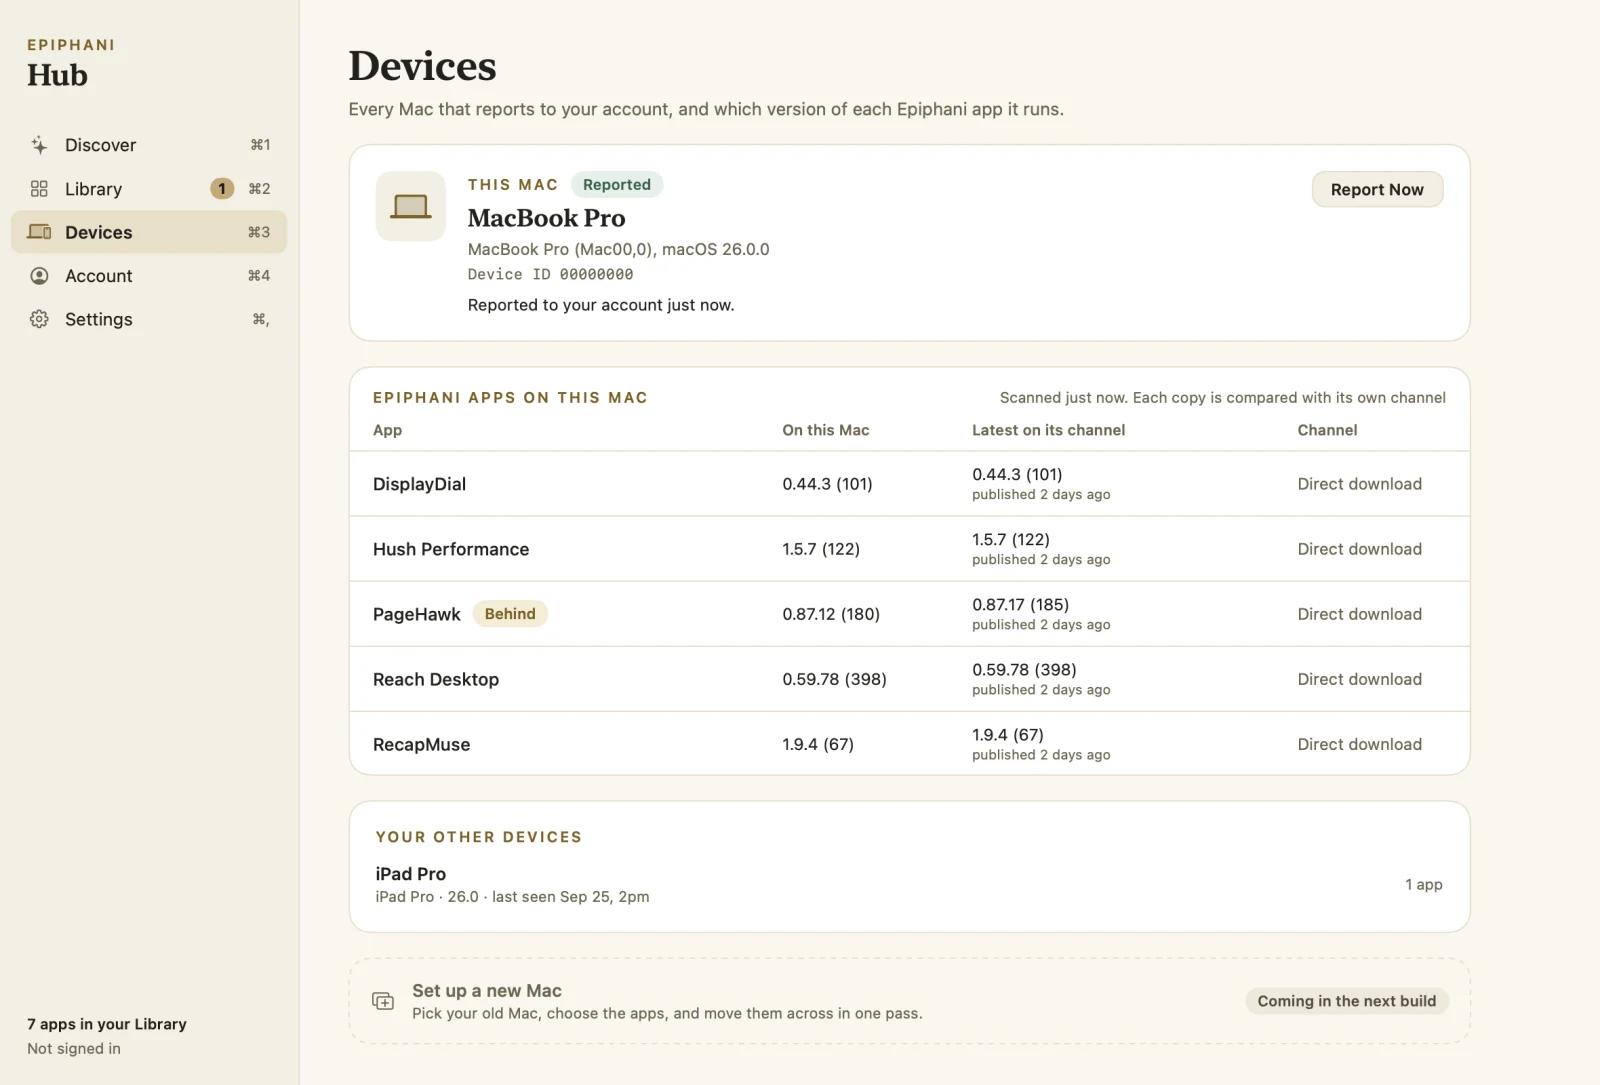
Task: Click the Epiphani Apps on This Mac heading
Action: [x=510, y=398]
